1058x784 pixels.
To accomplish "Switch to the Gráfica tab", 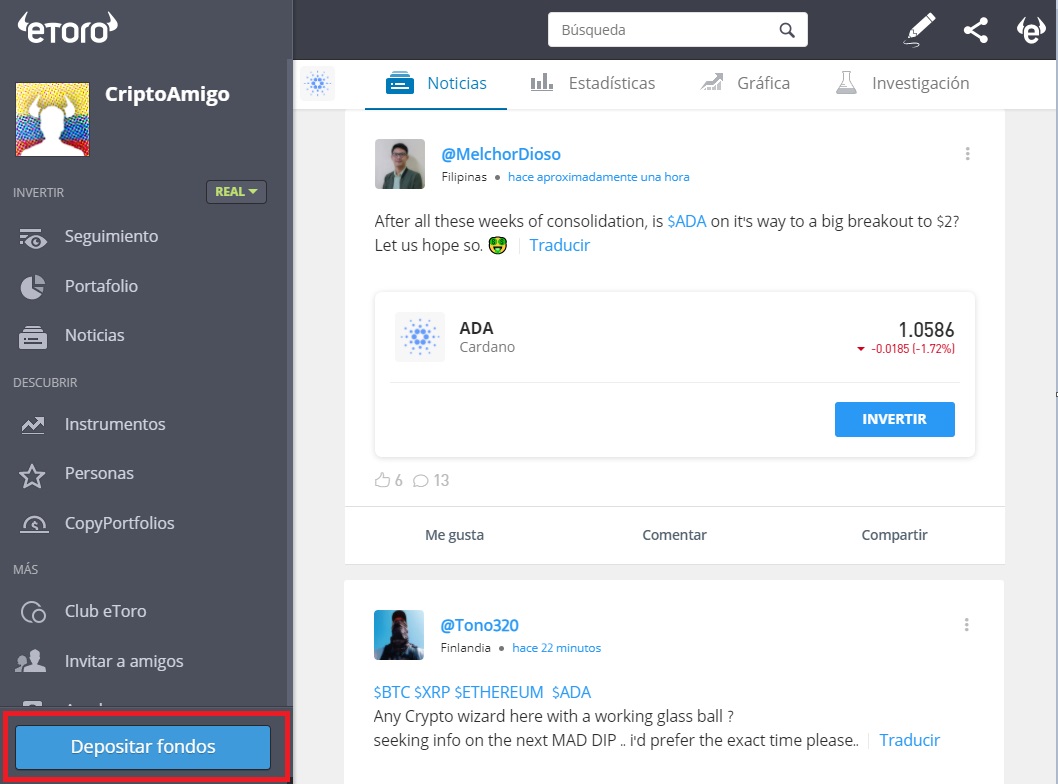I will point(746,83).
